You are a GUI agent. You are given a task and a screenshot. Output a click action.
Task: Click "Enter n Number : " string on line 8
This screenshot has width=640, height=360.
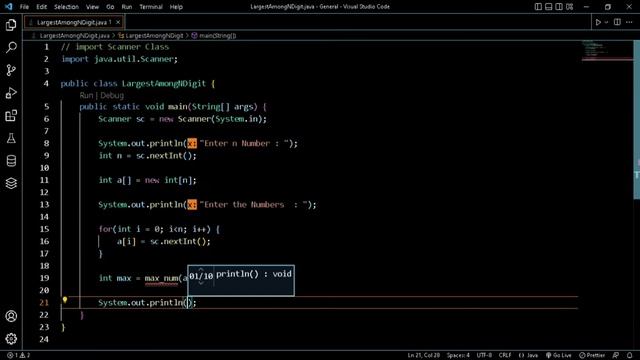[x=244, y=144]
